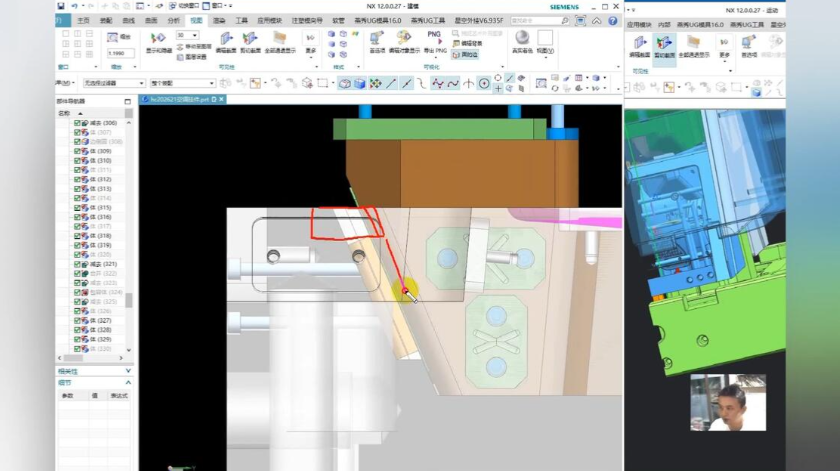
Task: Click the selection filter yellow arrow icon
Action: point(255,83)
